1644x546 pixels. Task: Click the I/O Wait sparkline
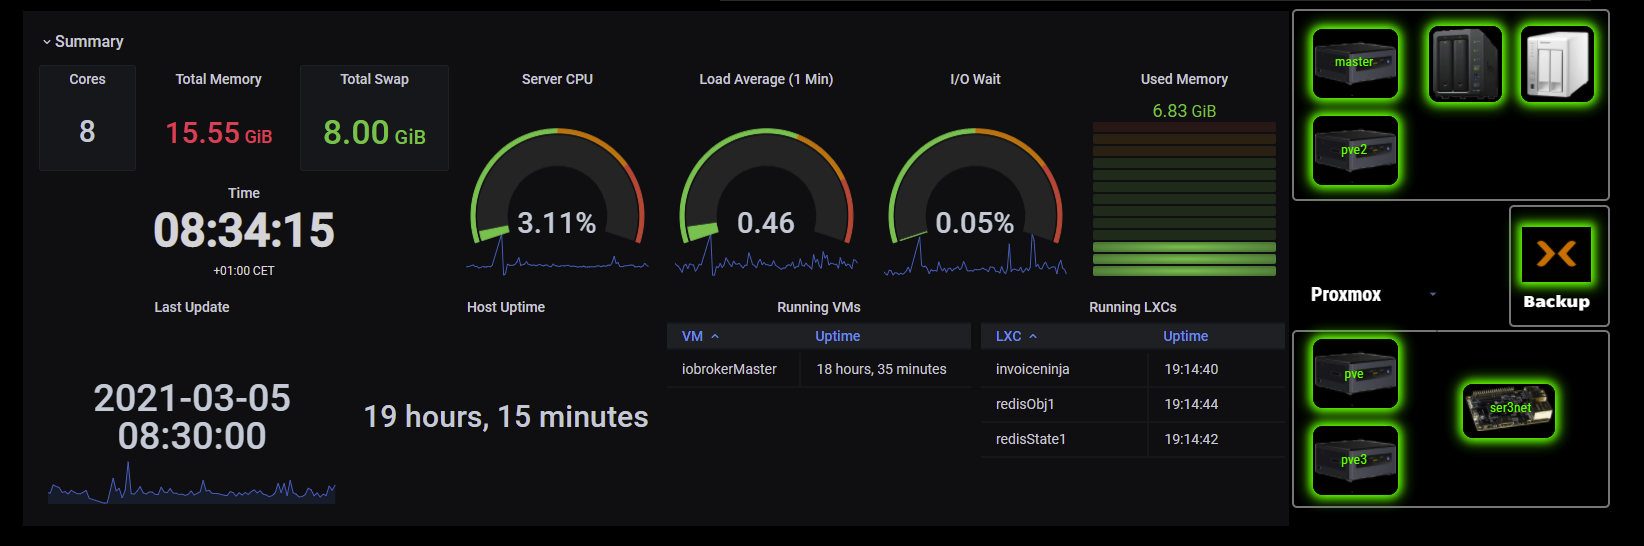(975, 258)
